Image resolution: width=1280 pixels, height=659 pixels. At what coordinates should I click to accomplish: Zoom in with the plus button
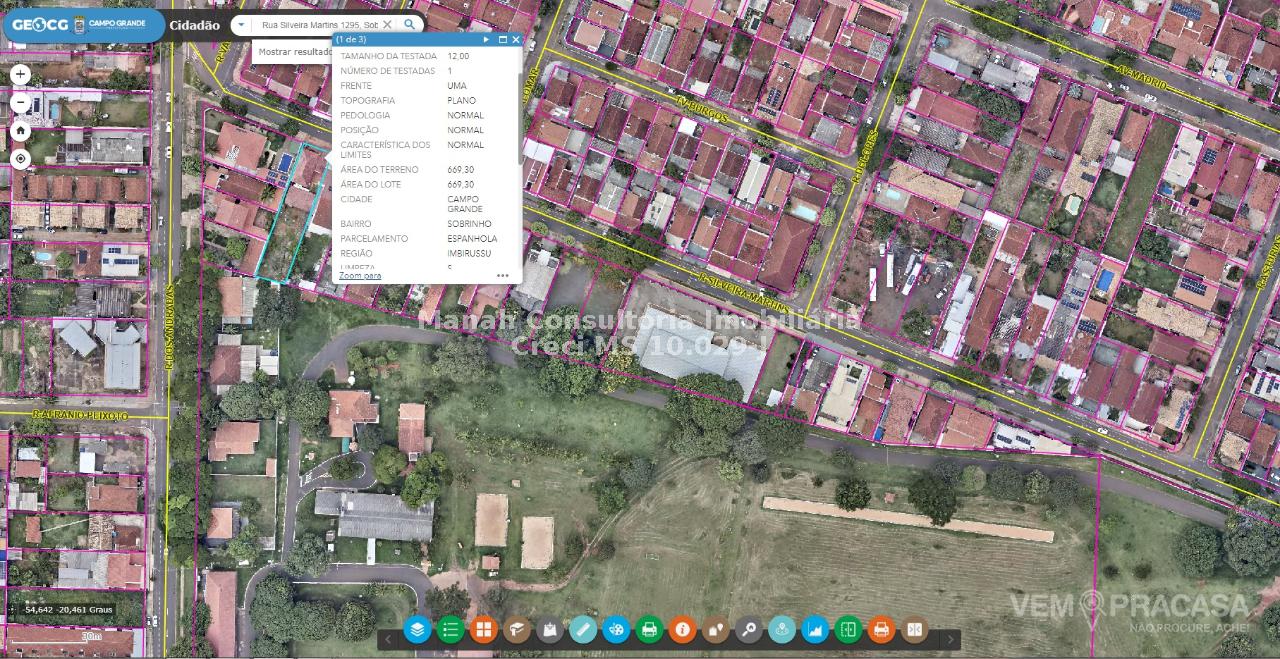click(21, 75)
